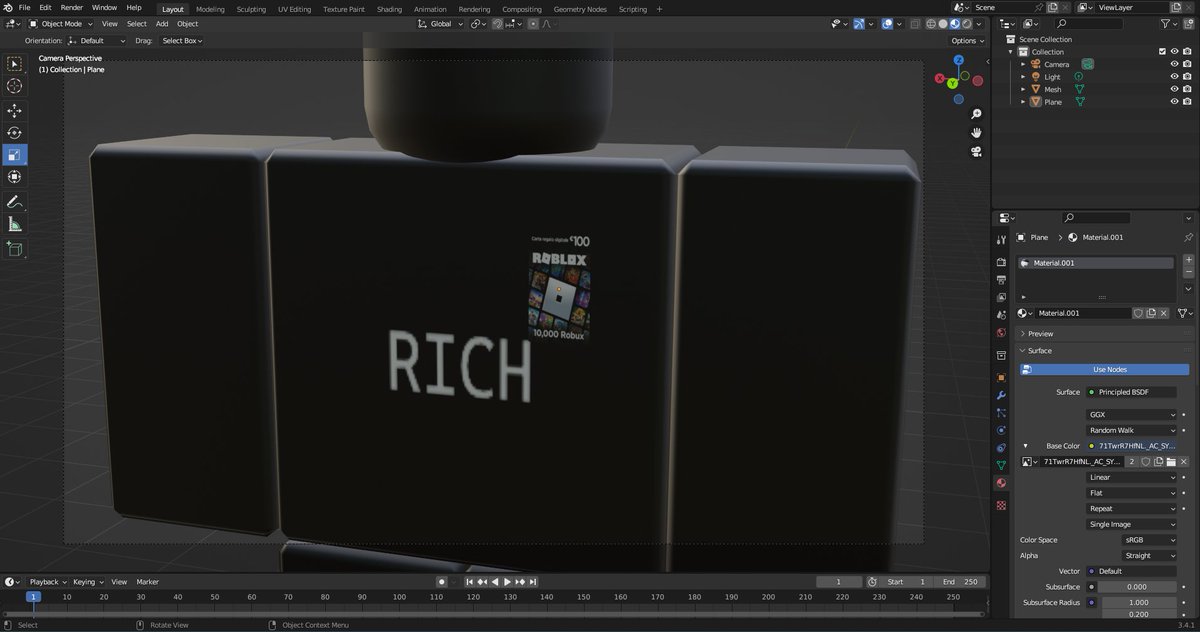The image size is (1200, 632).
Task: Click Subsurface Radius 1.000 field
Action: point(1137,603)
